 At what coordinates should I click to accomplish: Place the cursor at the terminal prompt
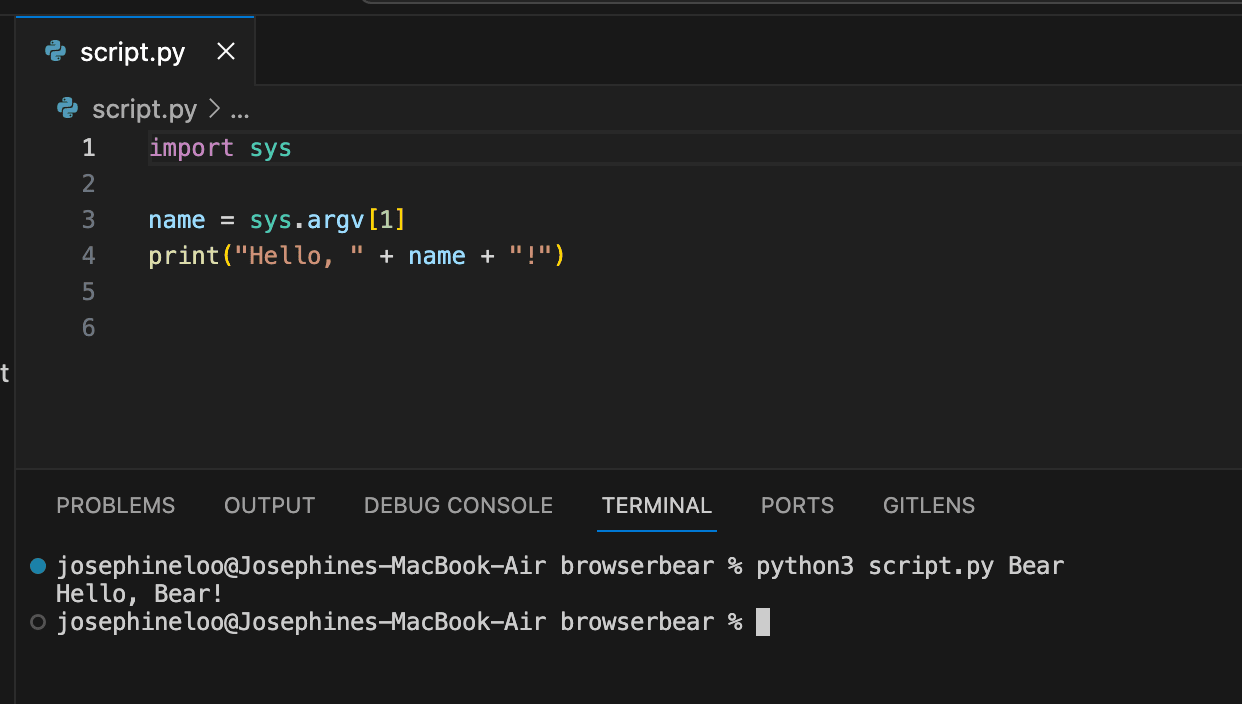coord(765,621)
